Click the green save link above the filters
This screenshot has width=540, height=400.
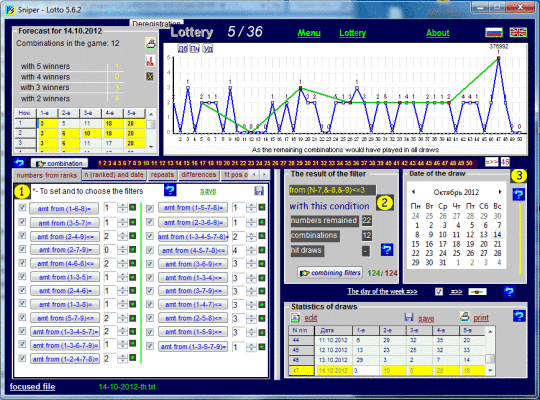tap(208, 191)
